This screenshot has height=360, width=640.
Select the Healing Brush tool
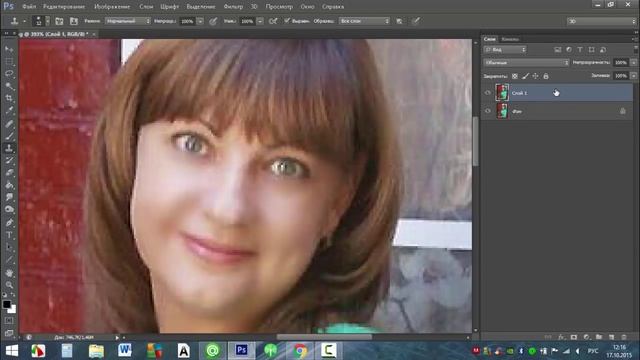[x=9, y=123]
